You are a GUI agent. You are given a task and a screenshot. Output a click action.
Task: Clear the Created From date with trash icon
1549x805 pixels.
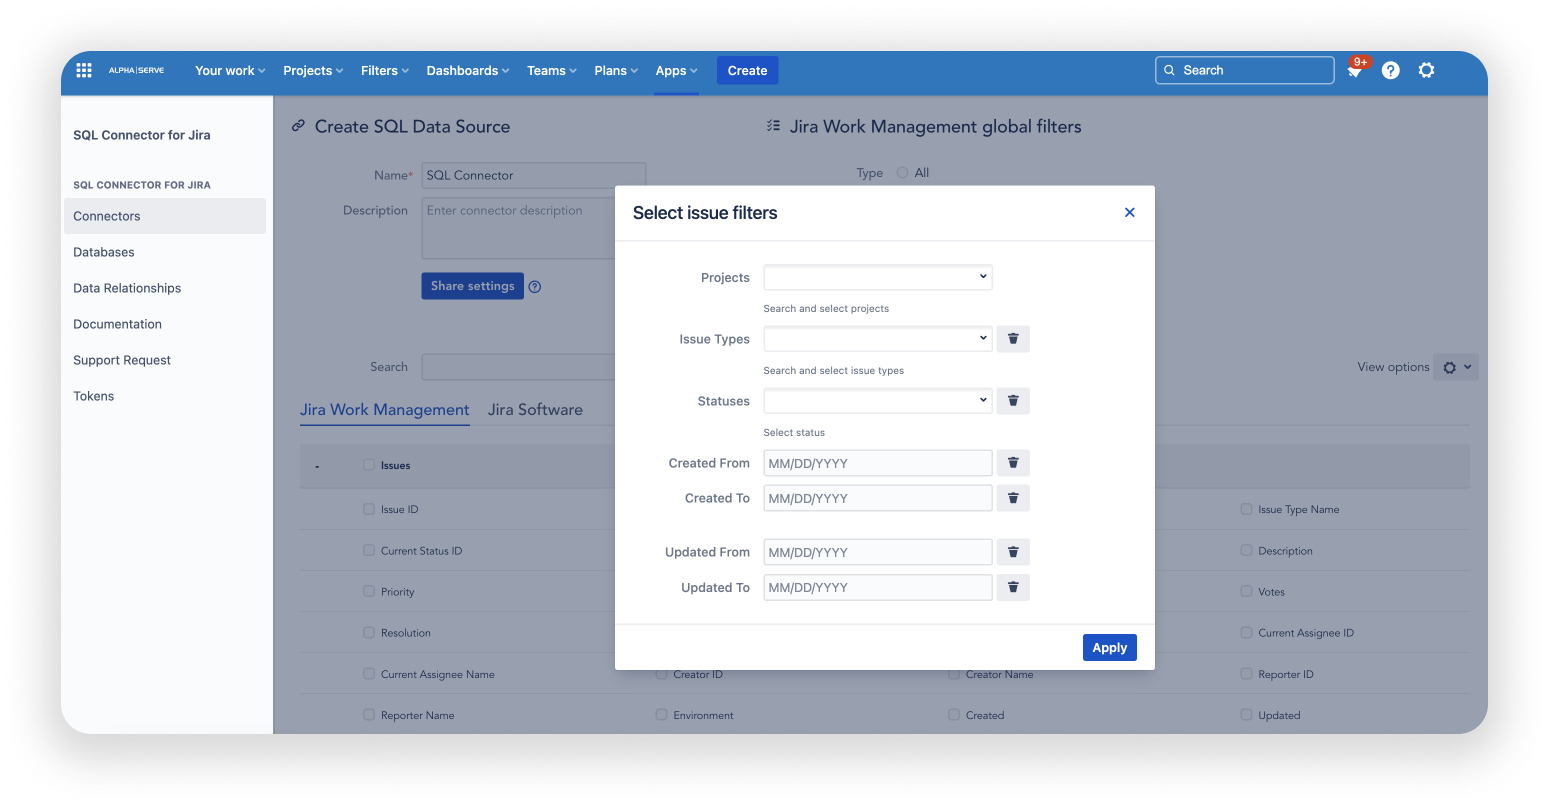(1012, 462)
